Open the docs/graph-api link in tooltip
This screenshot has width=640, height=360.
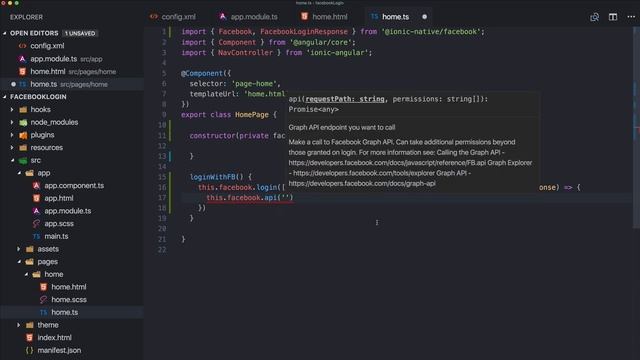[362, 184]
